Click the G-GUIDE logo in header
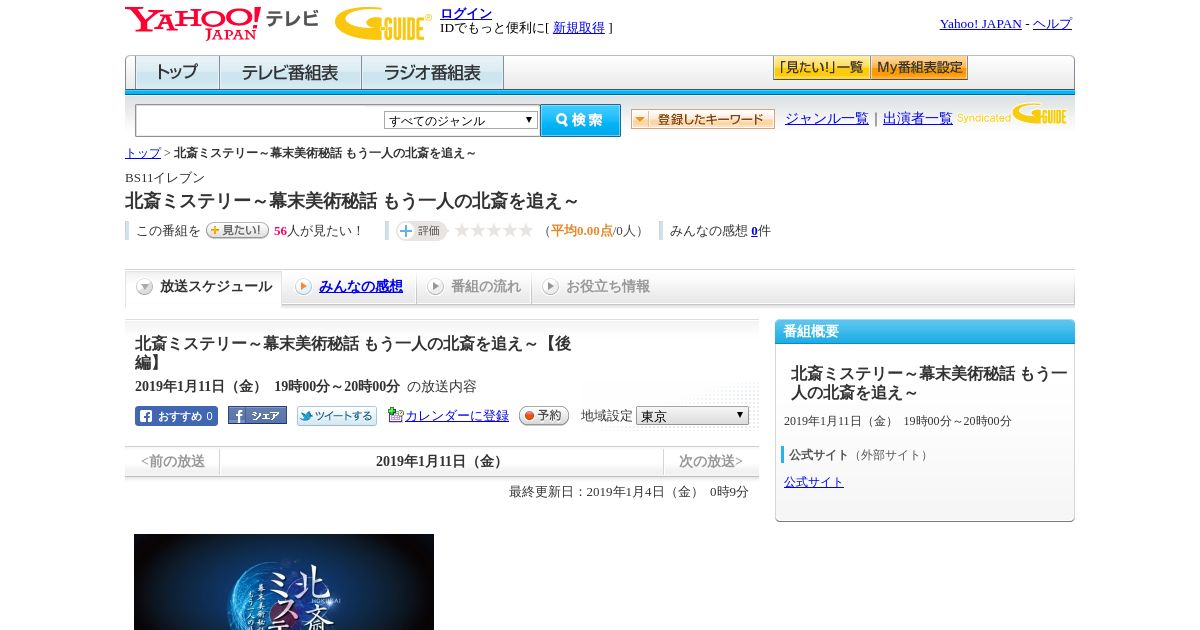This screenshot has height=630, width=1200. [x=383, y=23]
